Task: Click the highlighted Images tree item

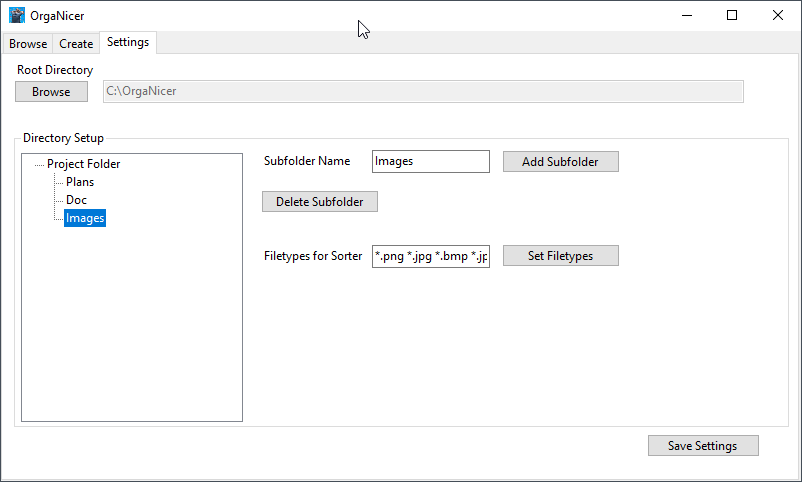Action: tap(85, 218)
